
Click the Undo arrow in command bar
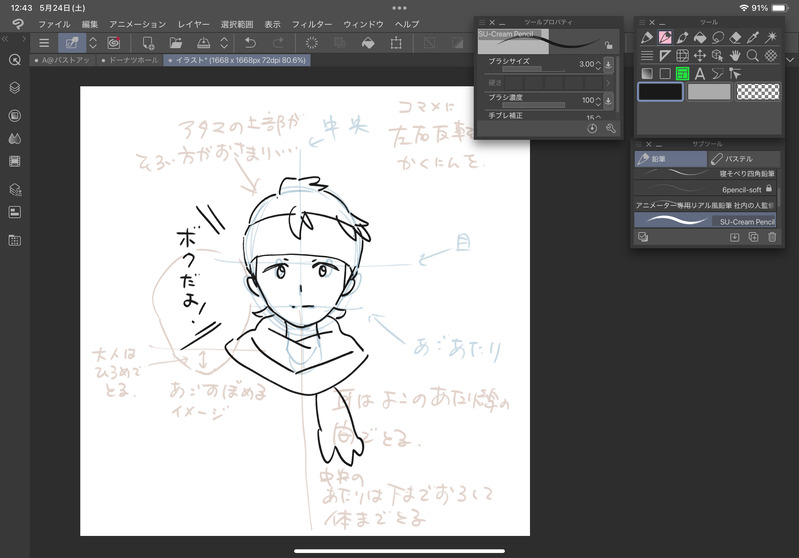[250, 43]
